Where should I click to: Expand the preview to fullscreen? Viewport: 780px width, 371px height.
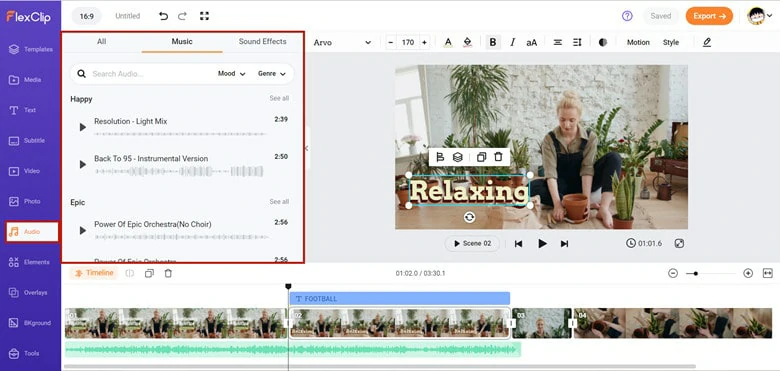680,244
